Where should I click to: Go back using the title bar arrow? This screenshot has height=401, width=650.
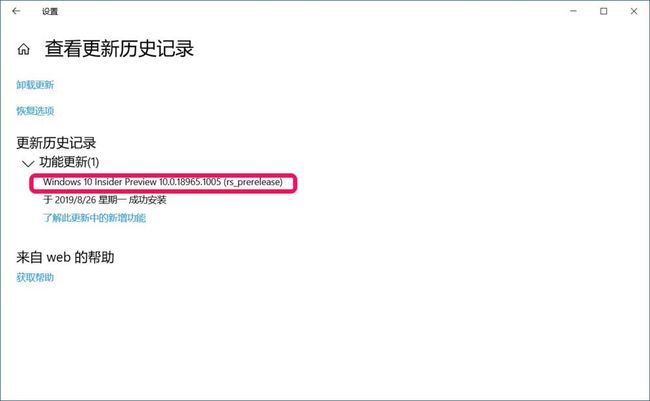pos(16,11)
